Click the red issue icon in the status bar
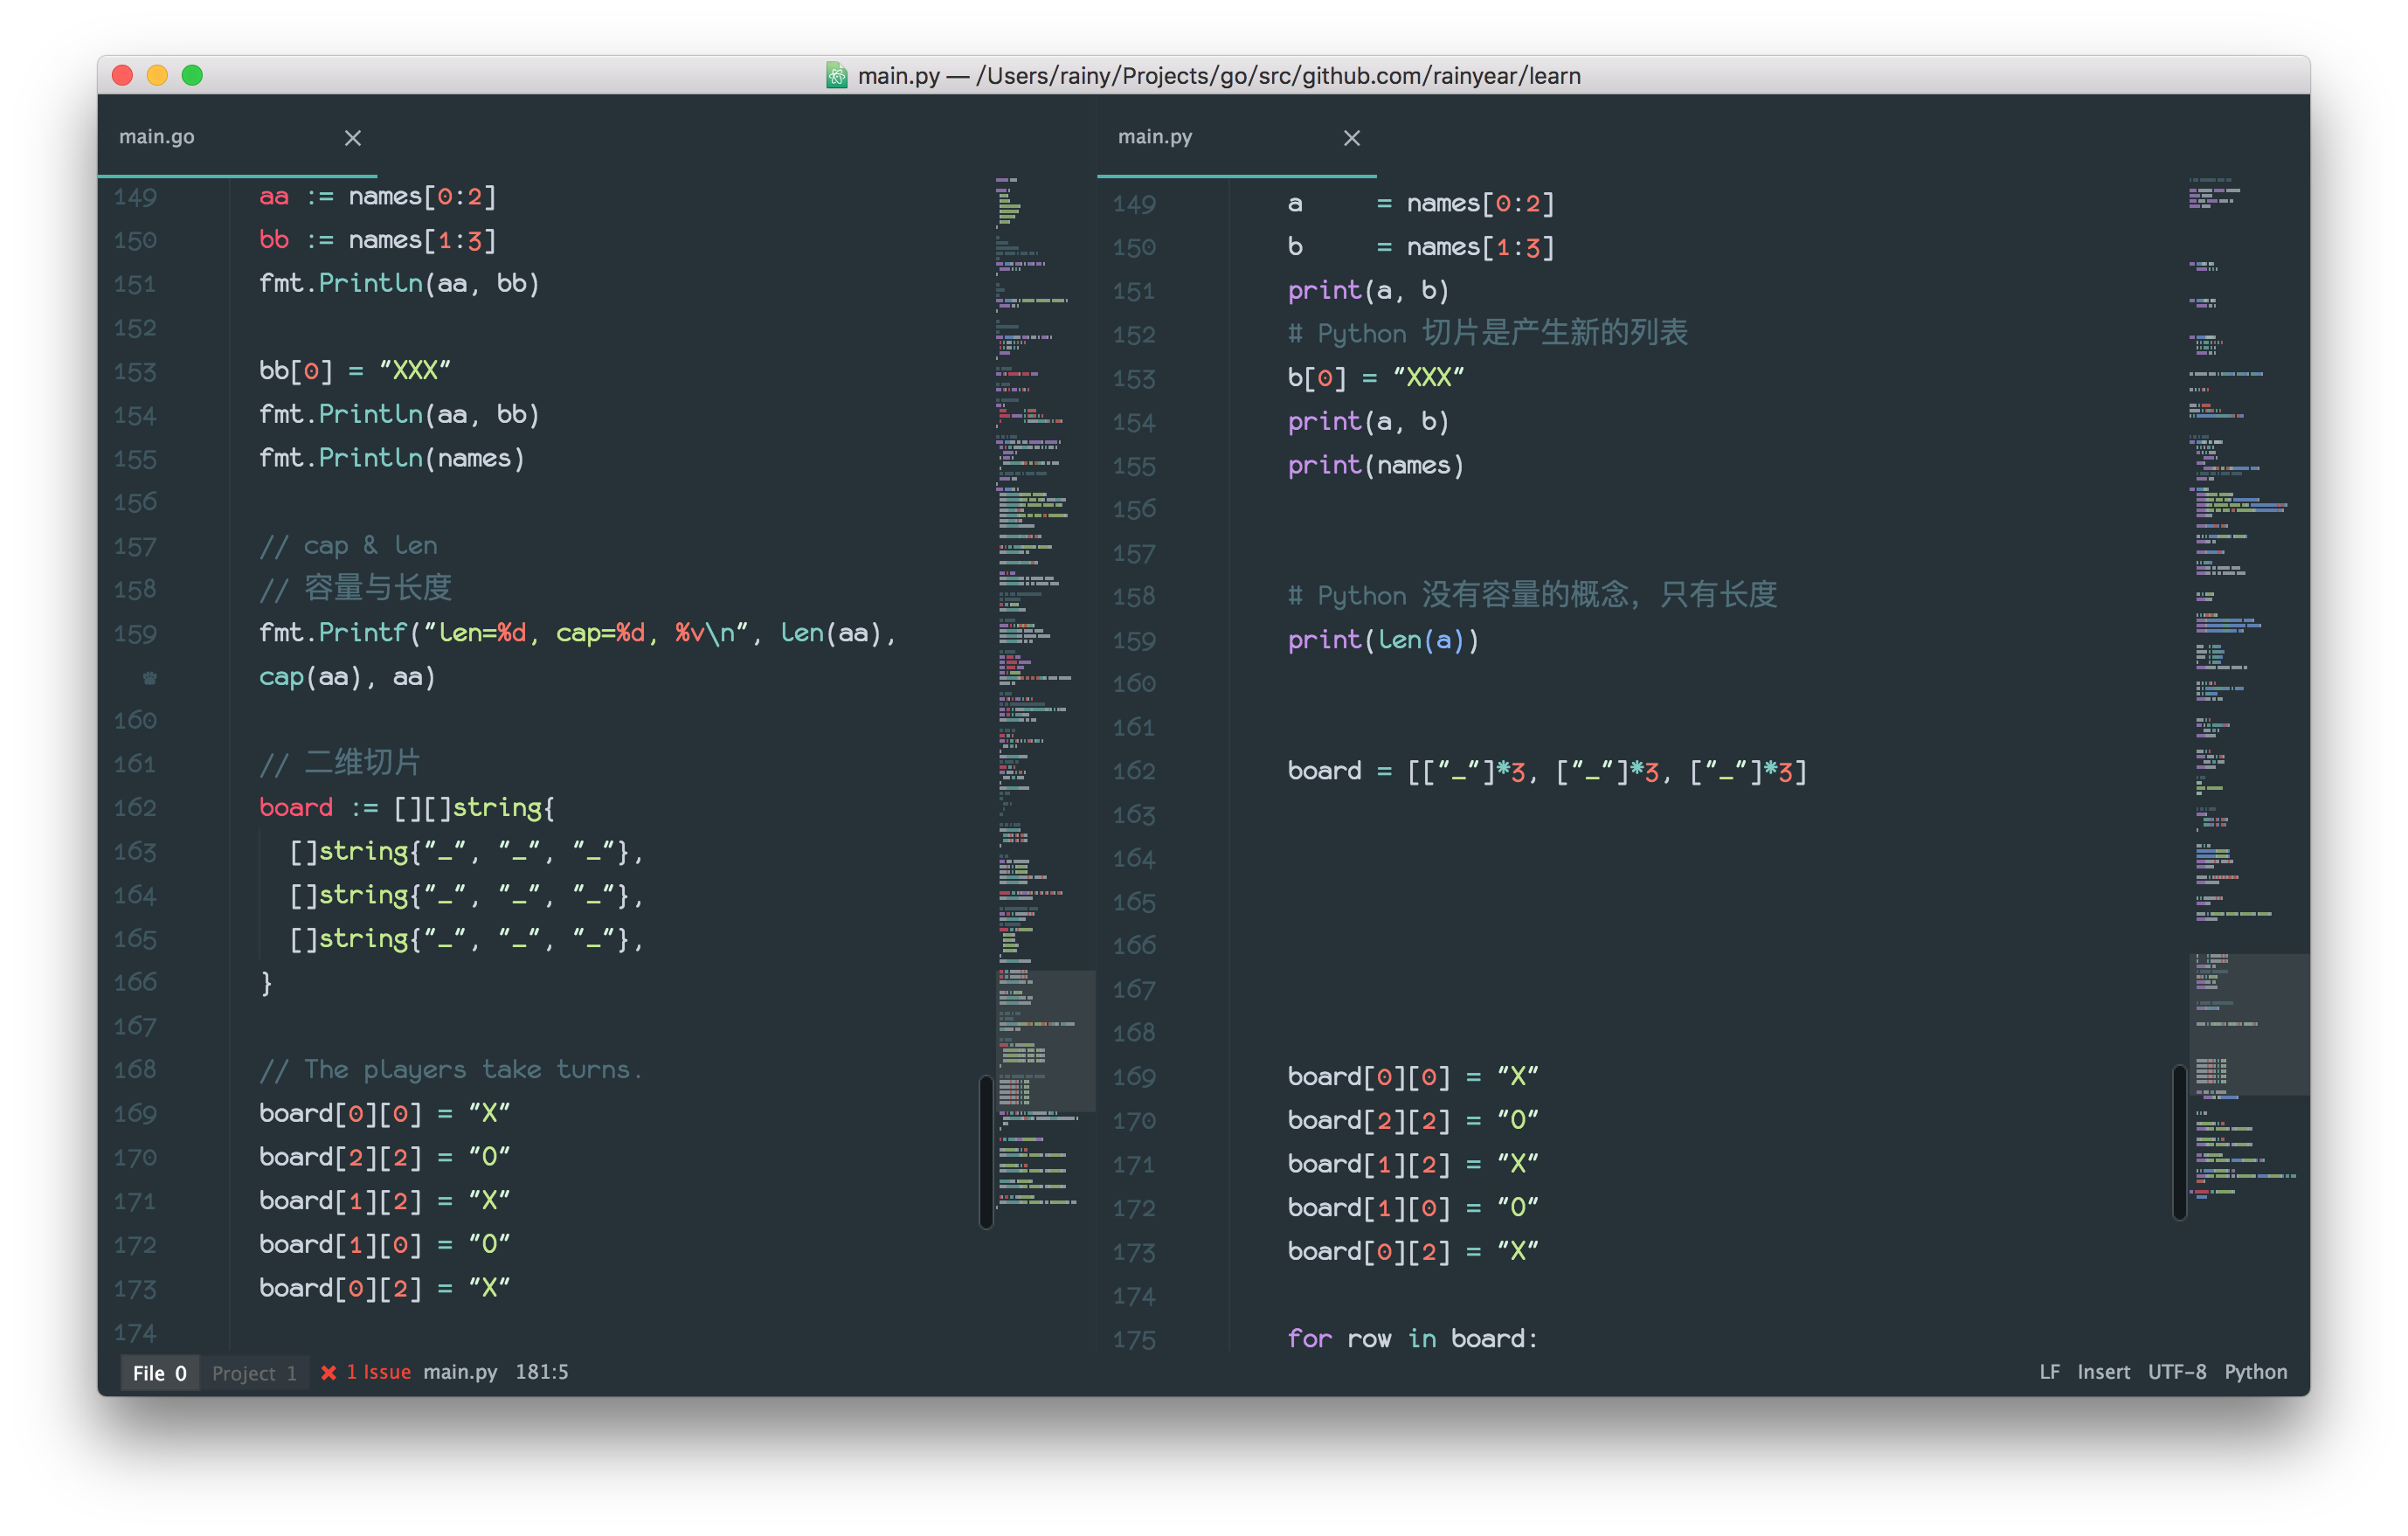The image size is (2408, 1536). [x=329, y=1372]
